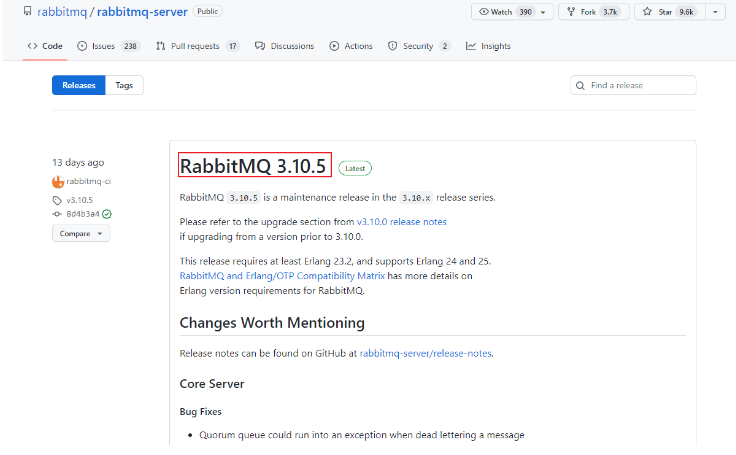Select the Releases button
This screenshot has height=455, width=736.
coord(79,85)
